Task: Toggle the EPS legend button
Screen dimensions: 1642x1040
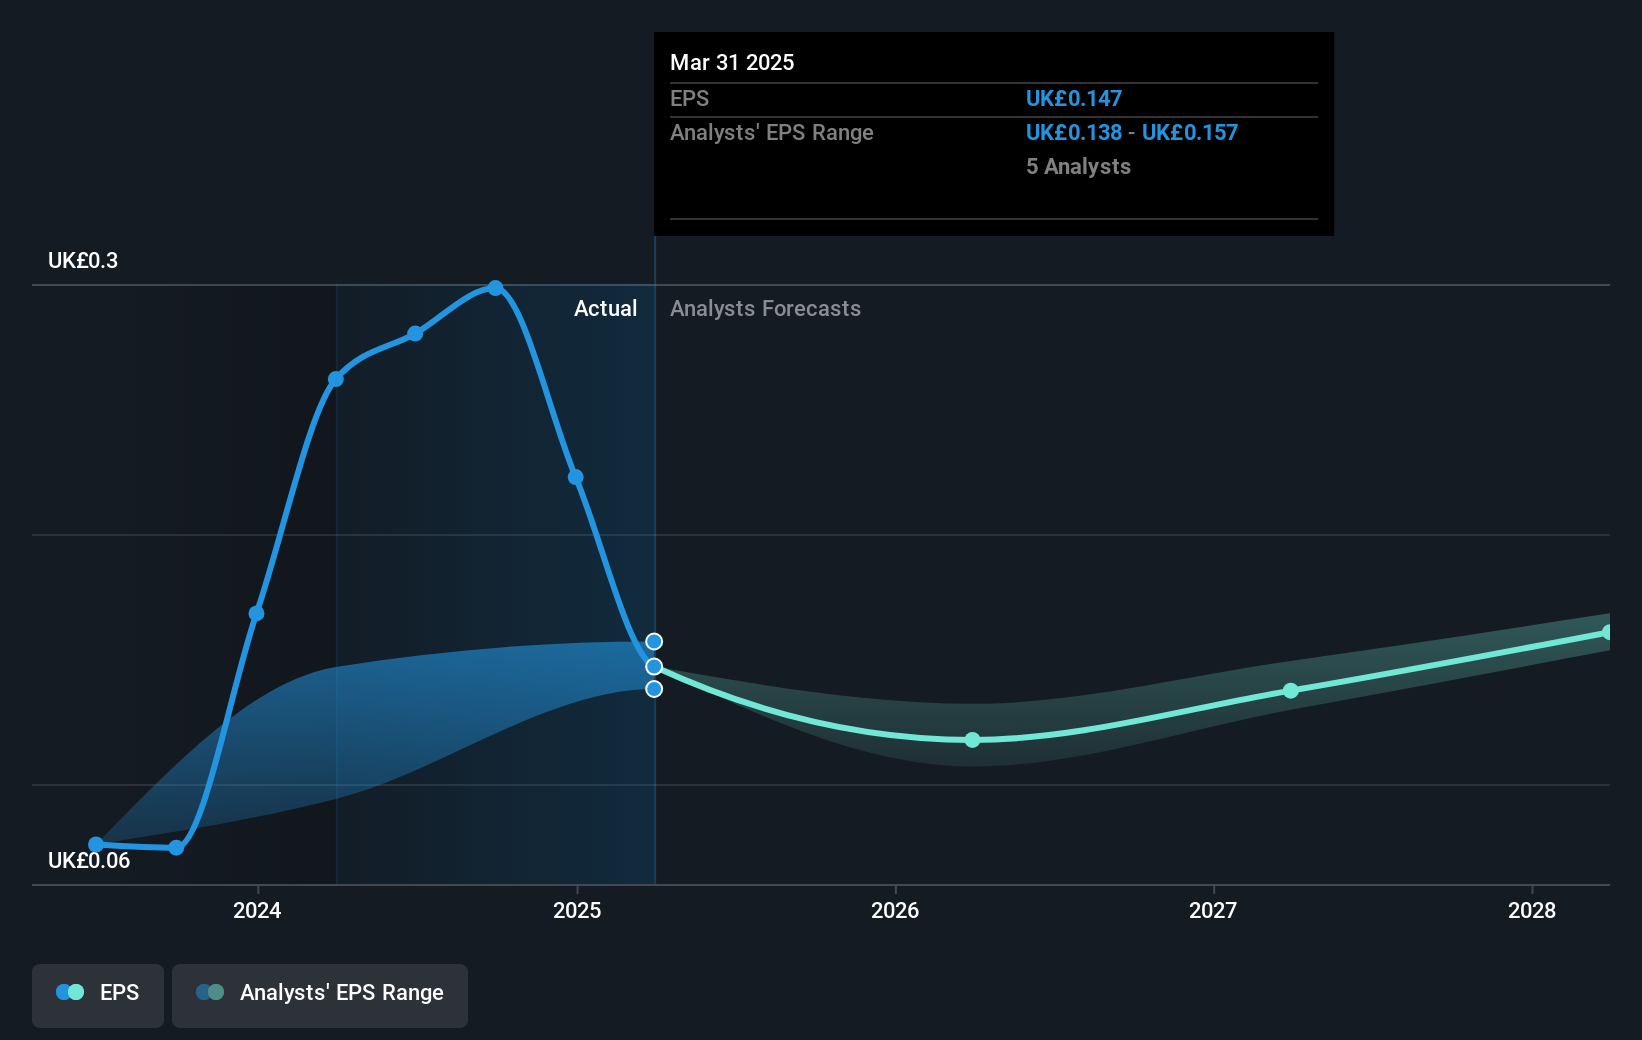Action: pos(98,995)
